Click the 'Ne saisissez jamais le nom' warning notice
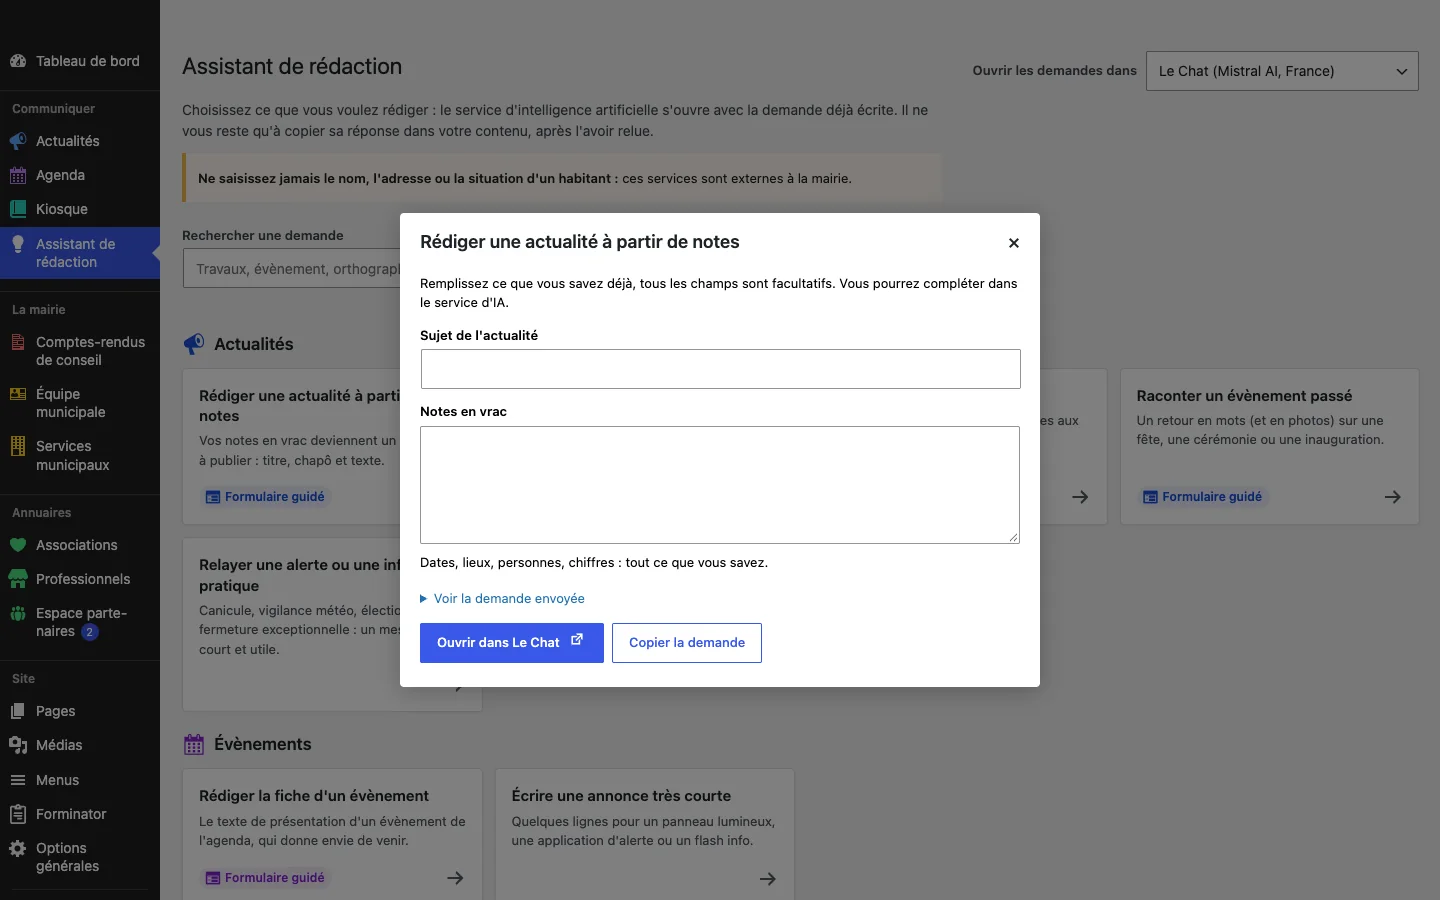1440x900 pixels. click(562, 179)
